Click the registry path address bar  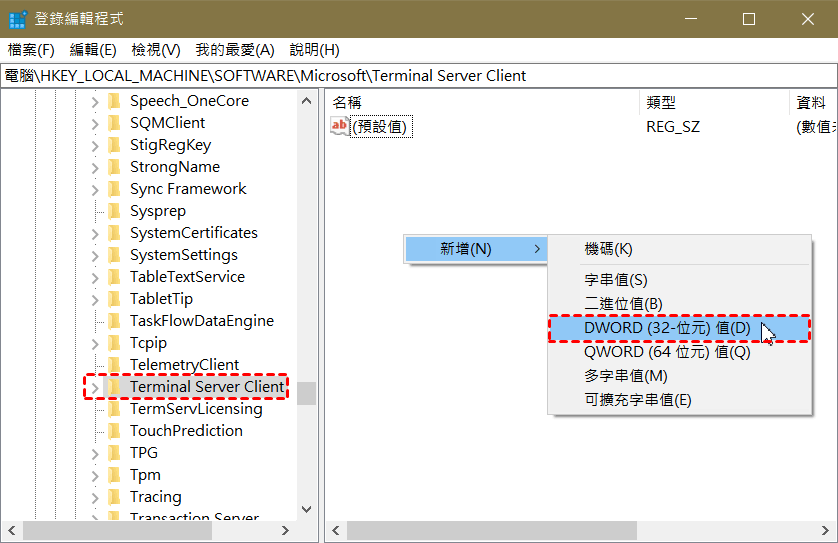pyautogui.click(x=418, y=76)
